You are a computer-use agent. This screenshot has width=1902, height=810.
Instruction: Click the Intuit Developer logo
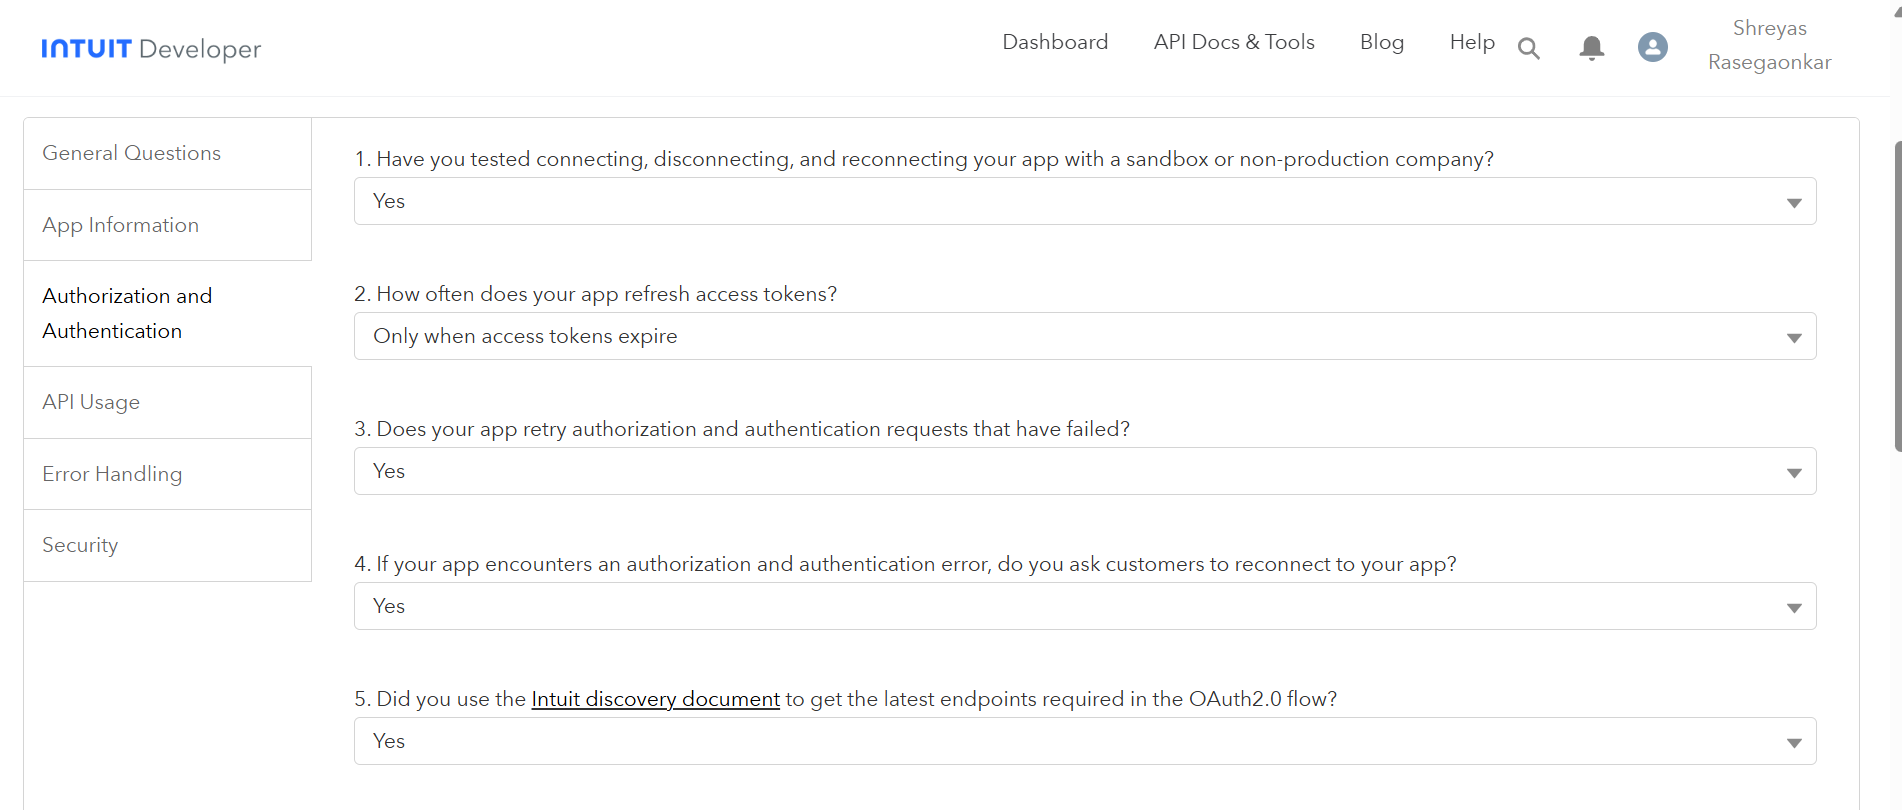click(151, 49)
